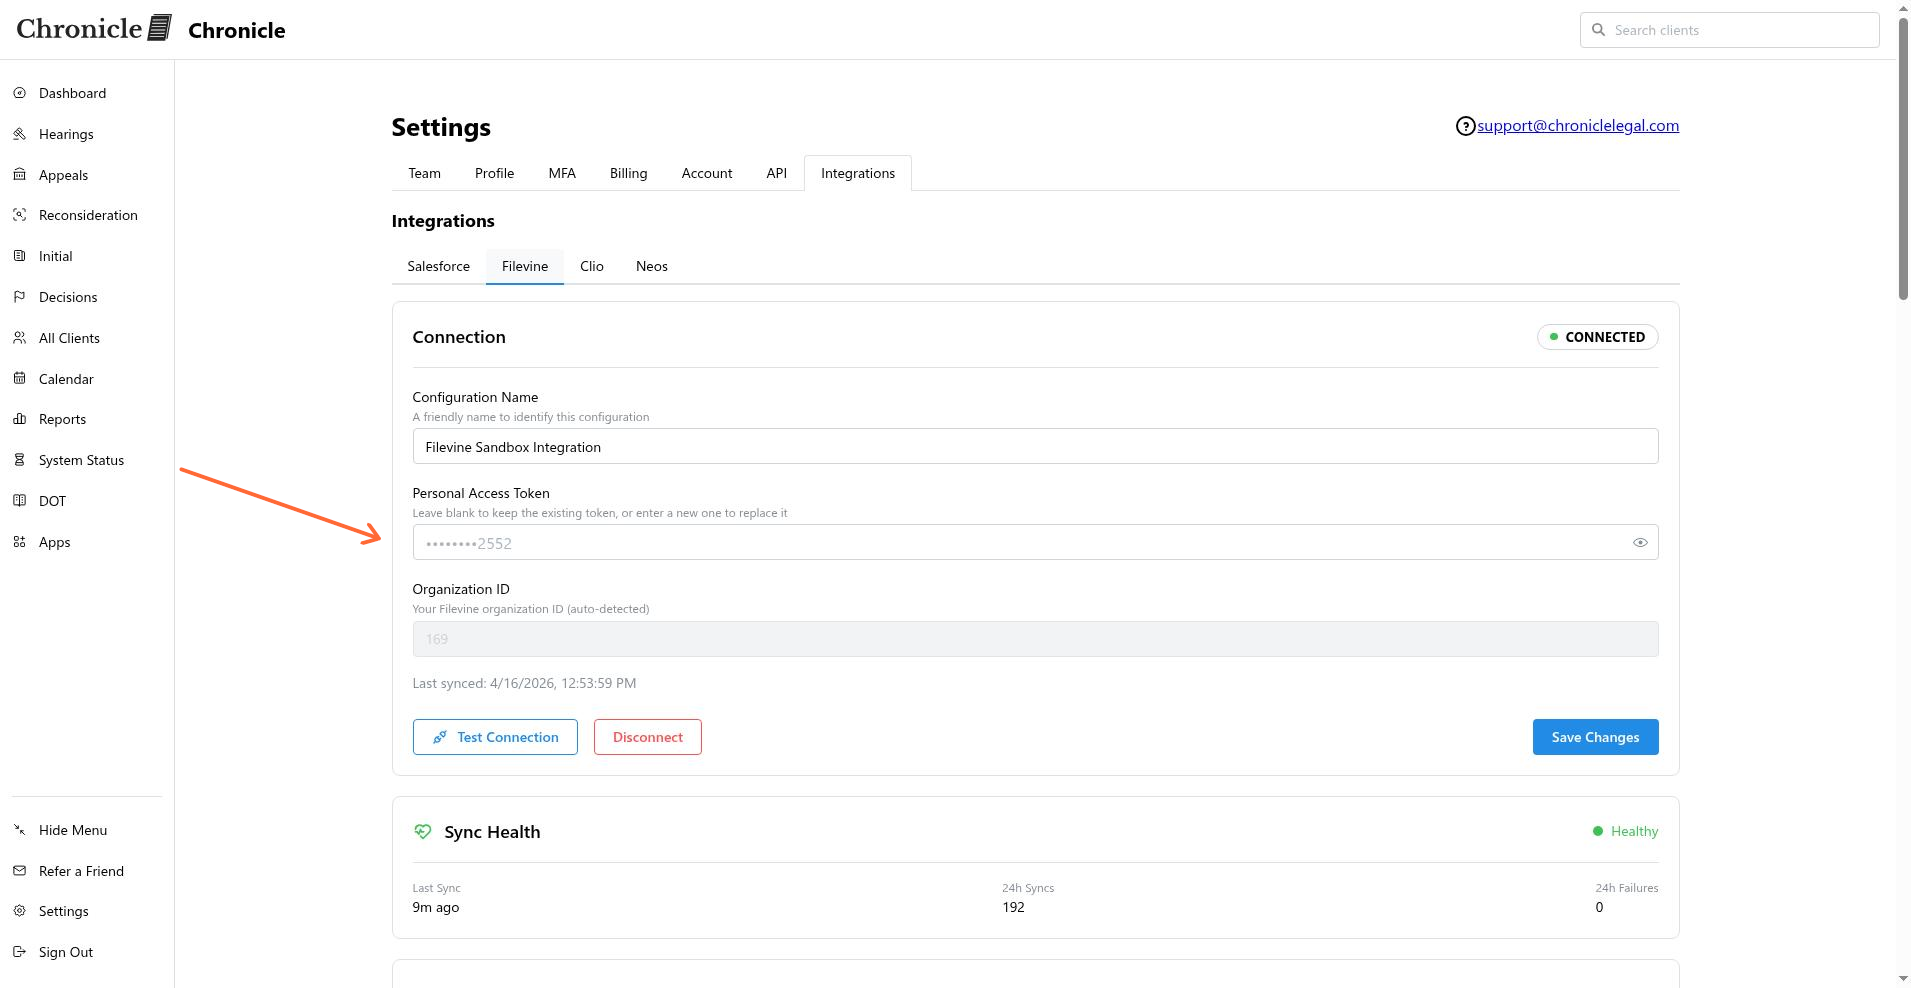Open the API tab

pos(776,173)
